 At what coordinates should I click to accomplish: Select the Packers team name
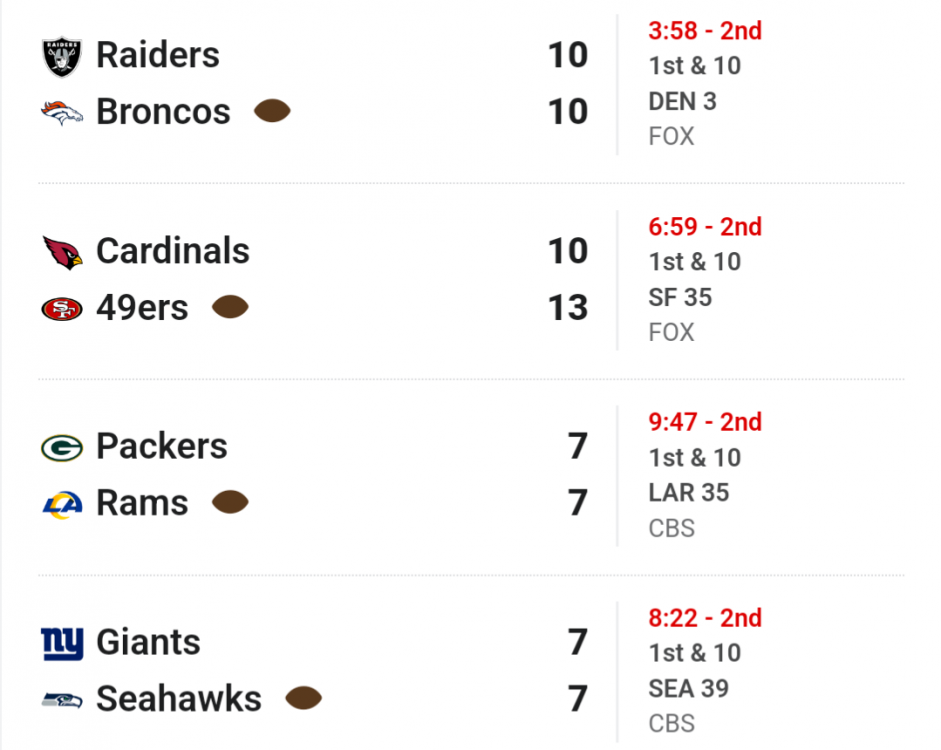pyautogui.click(x=161, y=446)
